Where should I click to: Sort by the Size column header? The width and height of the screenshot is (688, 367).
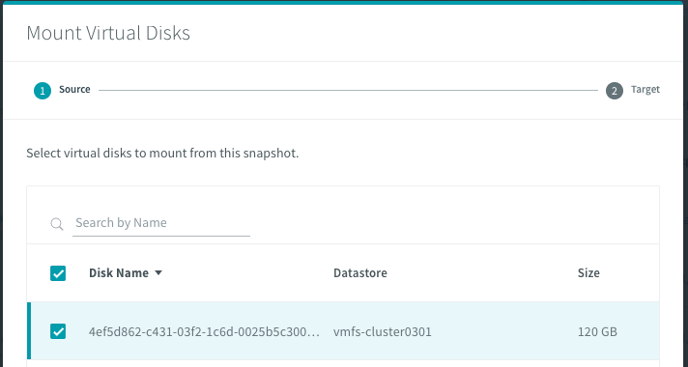(x=588, y=273)
